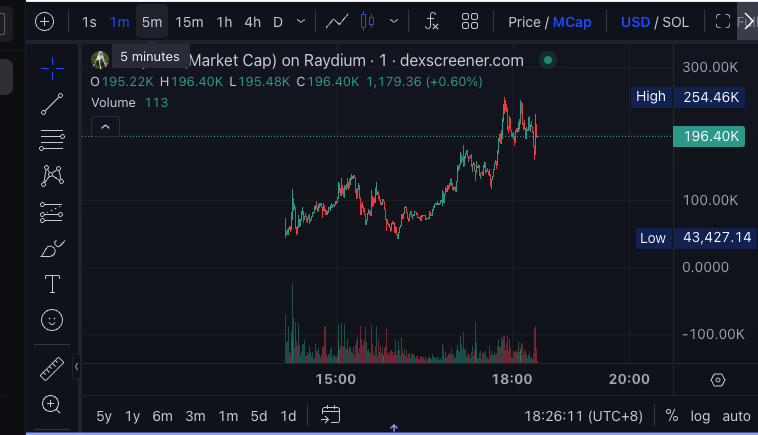758x435 pixels.
Task: Click the green market status dot
Action: tap(548, 60)
